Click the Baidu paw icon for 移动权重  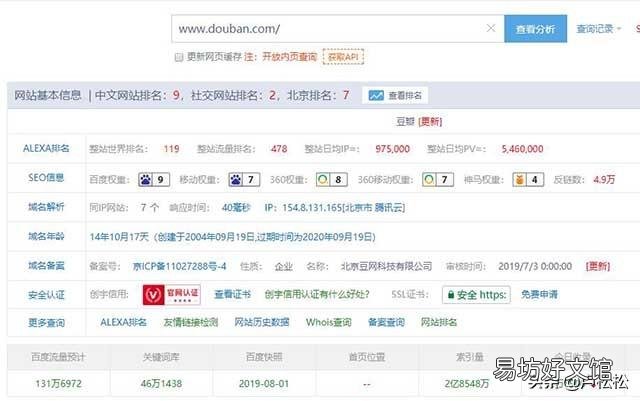coord(236,180)
